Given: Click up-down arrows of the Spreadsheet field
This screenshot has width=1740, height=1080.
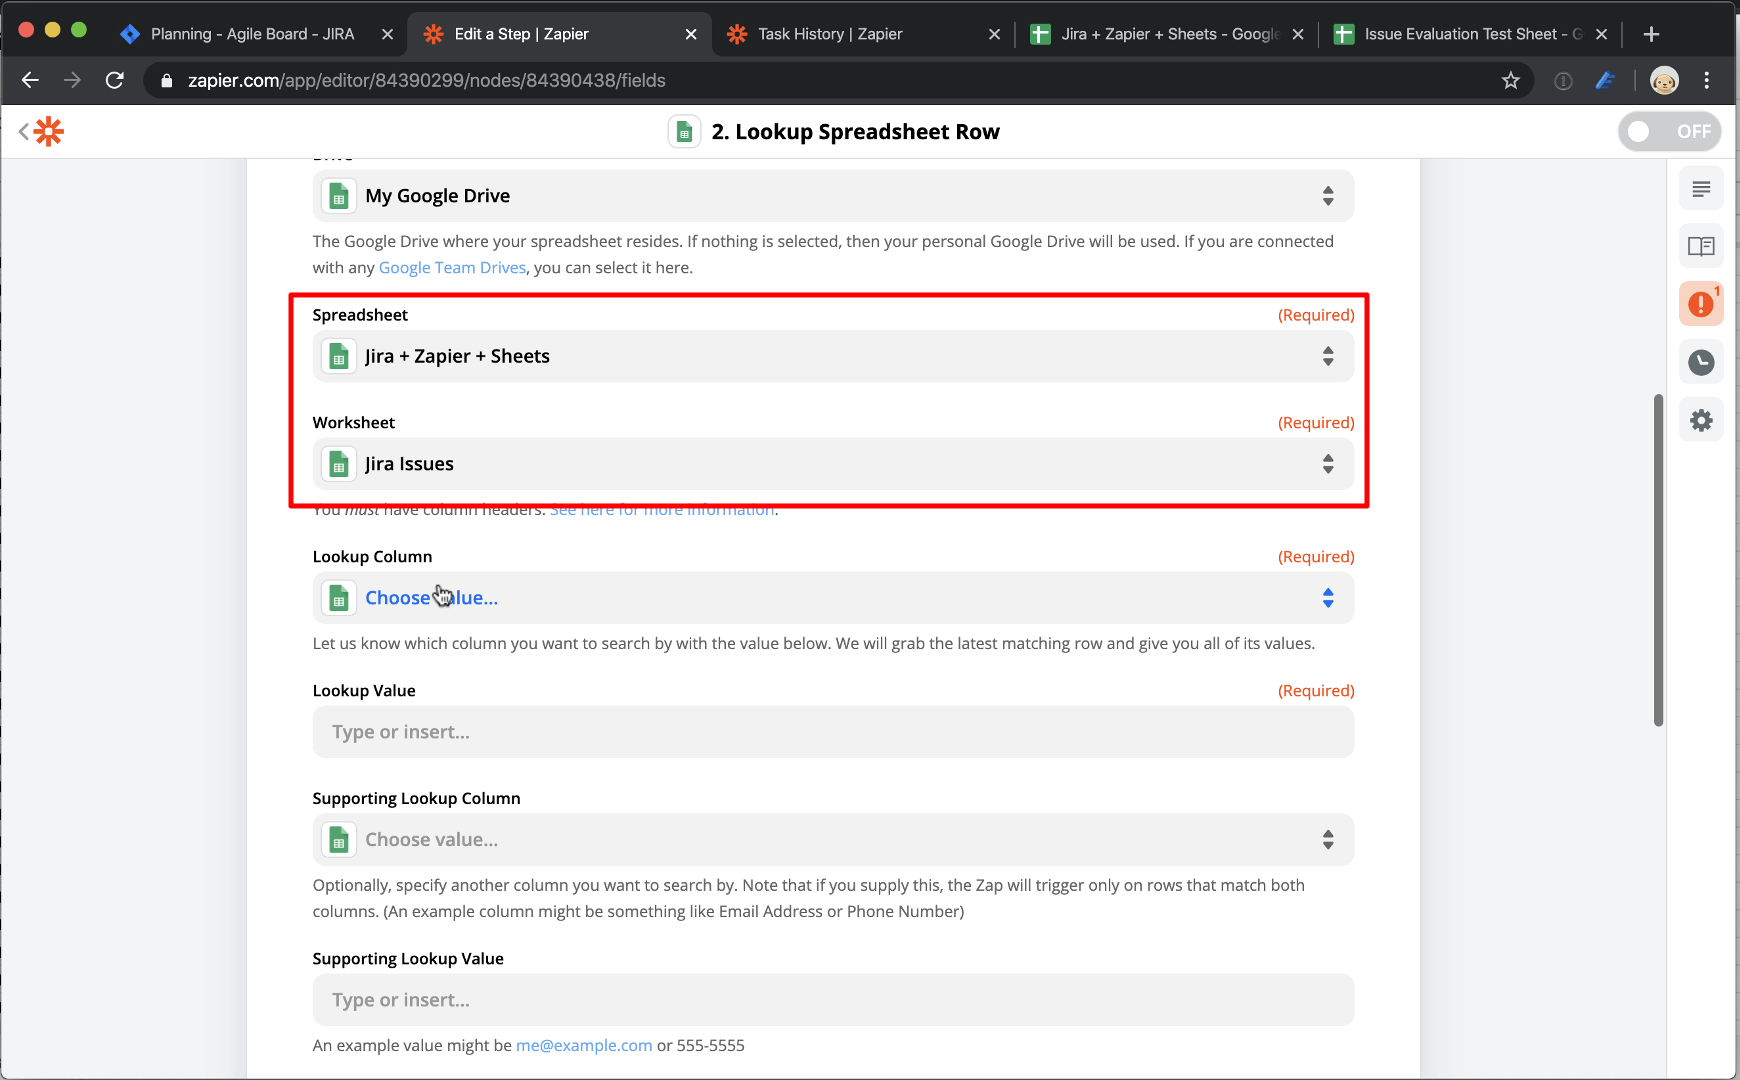Looking at the screenshot, I should (1328, 356).
